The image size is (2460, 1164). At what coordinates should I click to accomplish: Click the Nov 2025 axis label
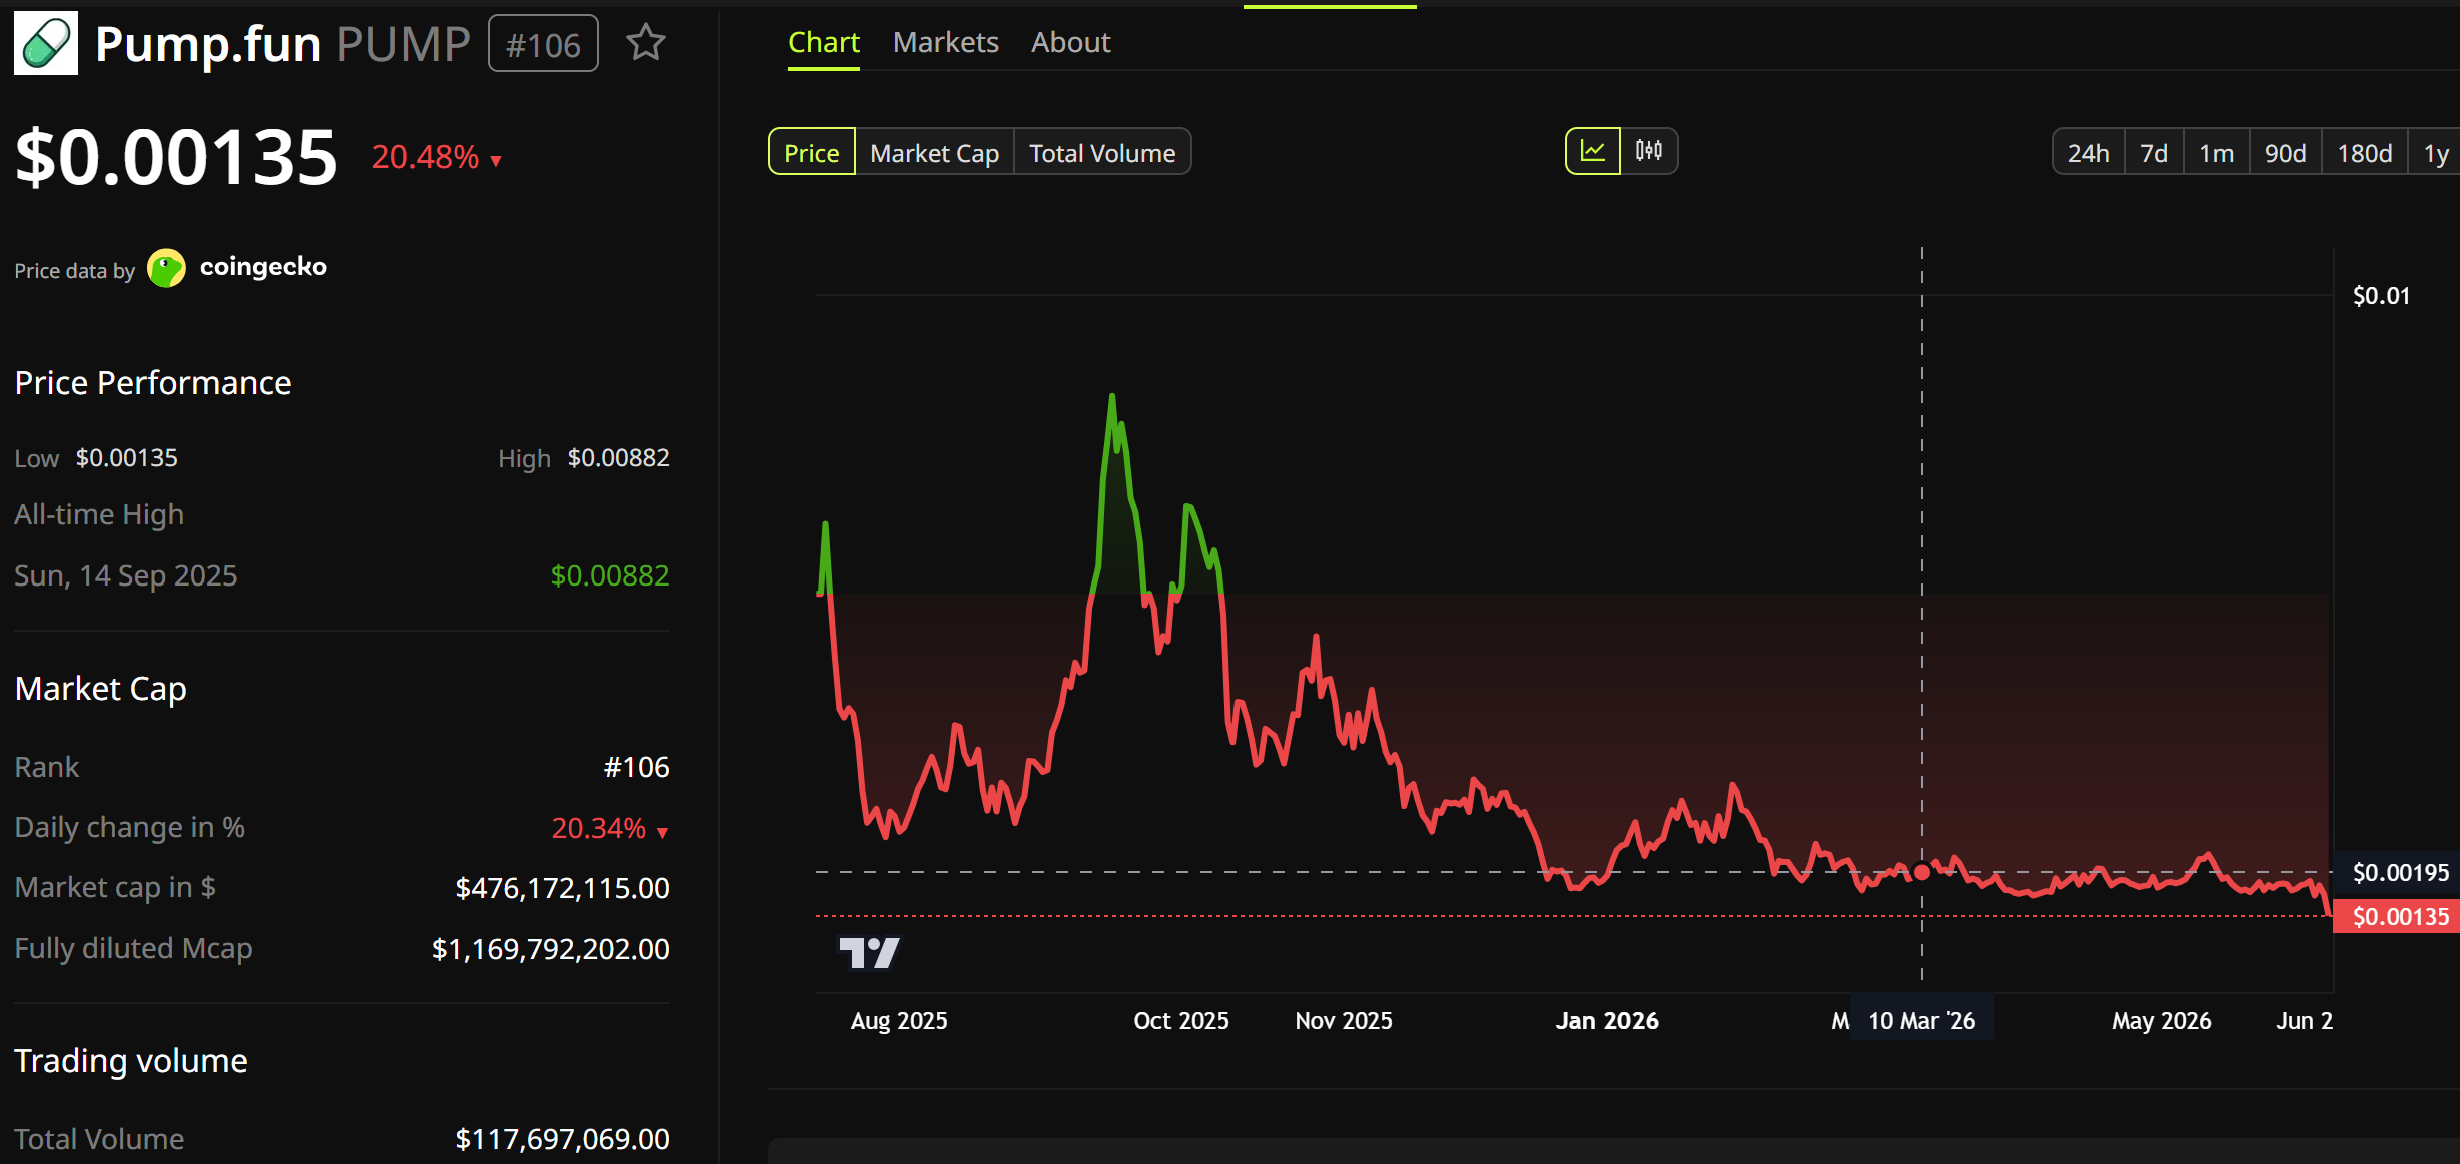tap(1344, 1020)
